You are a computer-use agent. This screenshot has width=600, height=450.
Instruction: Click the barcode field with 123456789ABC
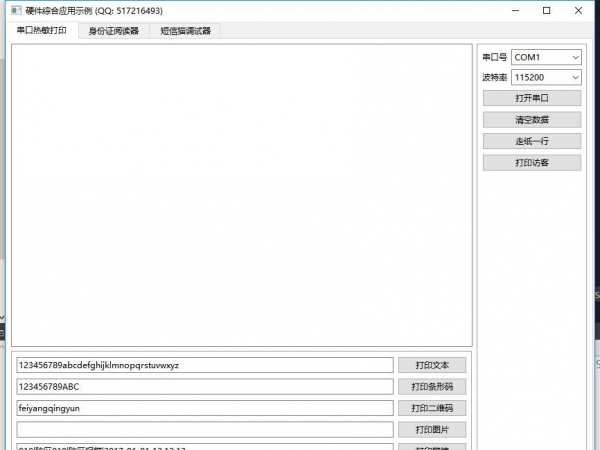pyautogui.click(x=204, y=386)
